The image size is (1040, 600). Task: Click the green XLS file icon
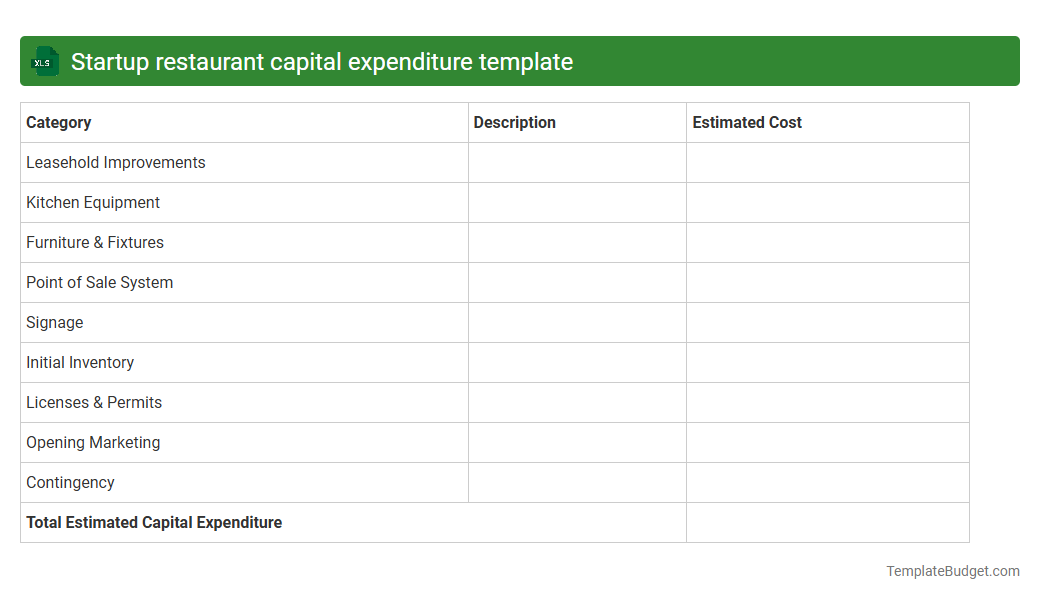pos(44,61)
